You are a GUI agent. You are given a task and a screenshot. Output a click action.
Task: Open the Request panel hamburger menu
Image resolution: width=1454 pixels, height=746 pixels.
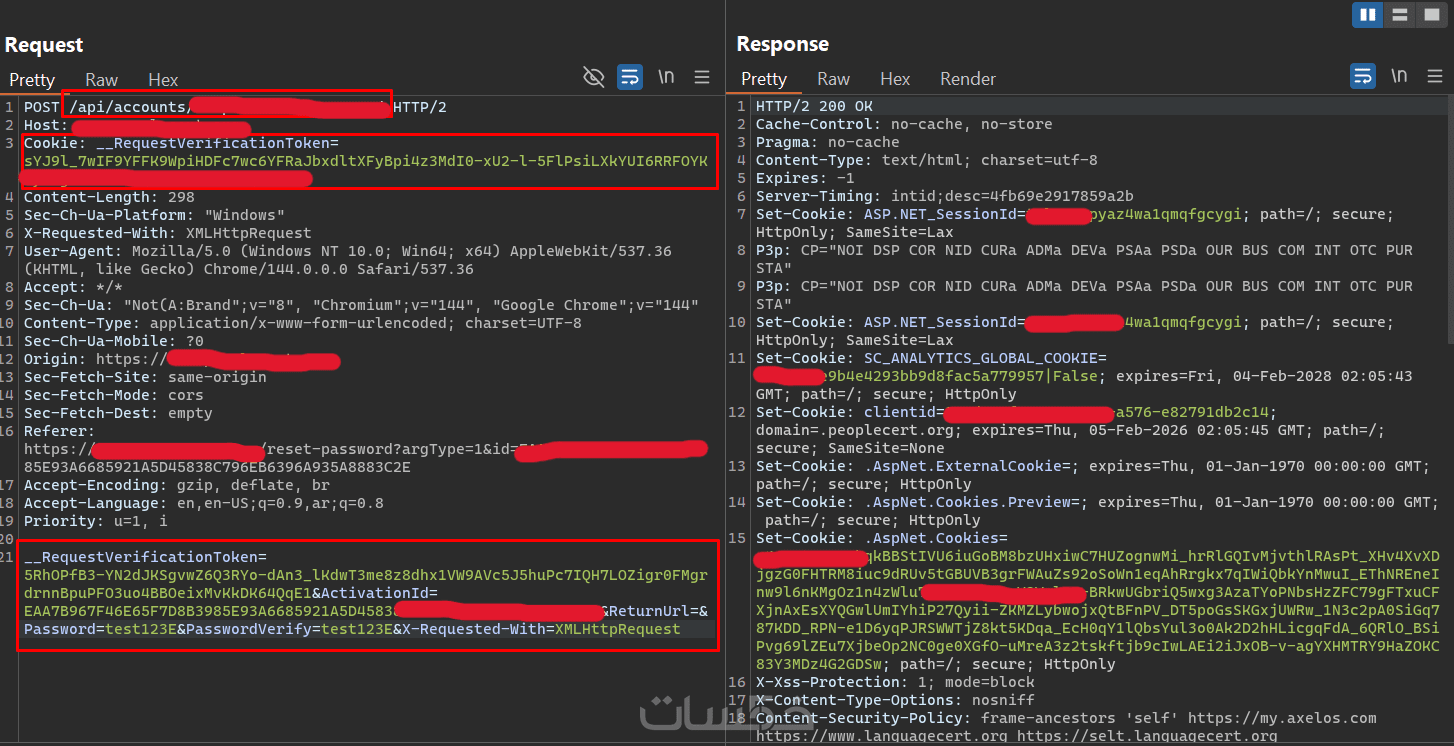click(x=702, y=77)
